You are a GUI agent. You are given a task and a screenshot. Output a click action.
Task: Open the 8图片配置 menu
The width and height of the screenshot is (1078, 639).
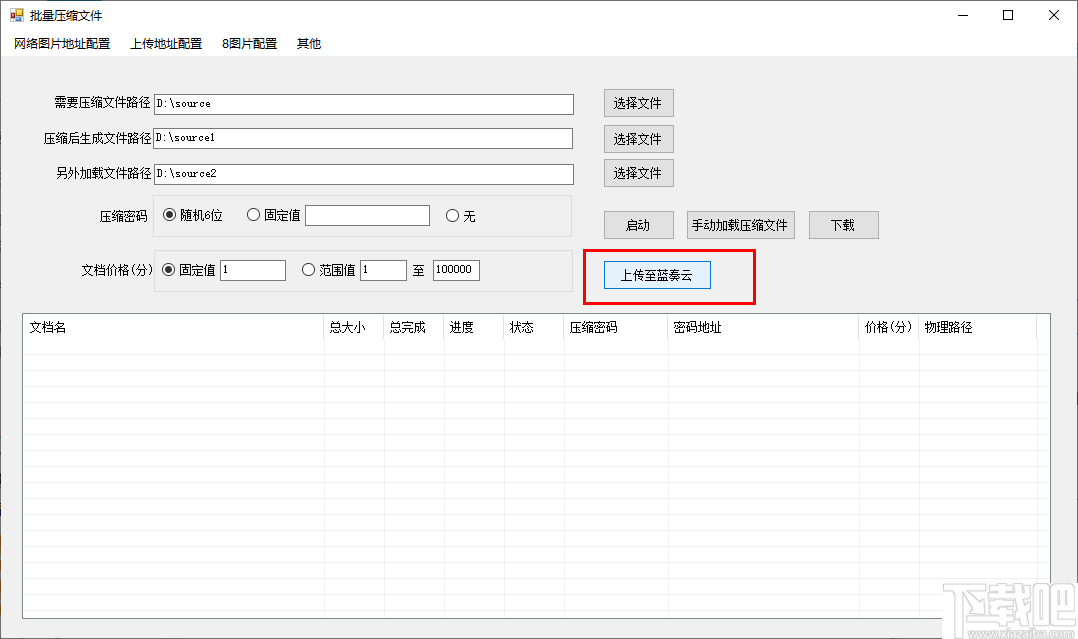tap(248, 43)
